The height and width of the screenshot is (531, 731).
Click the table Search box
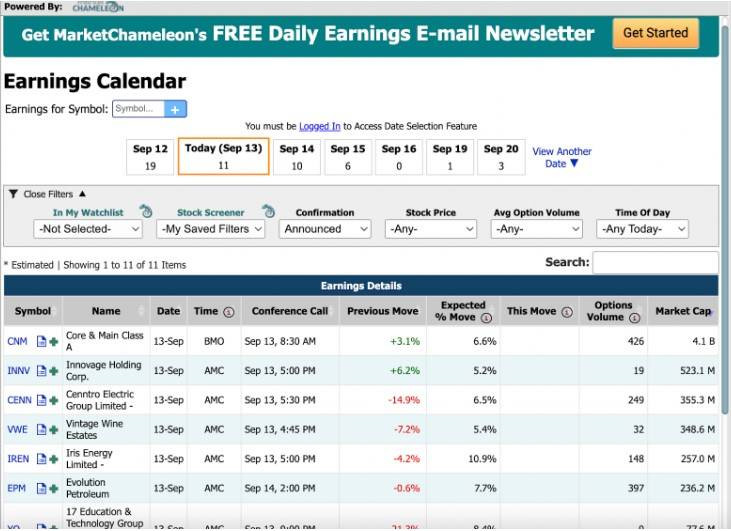[655, 262]
